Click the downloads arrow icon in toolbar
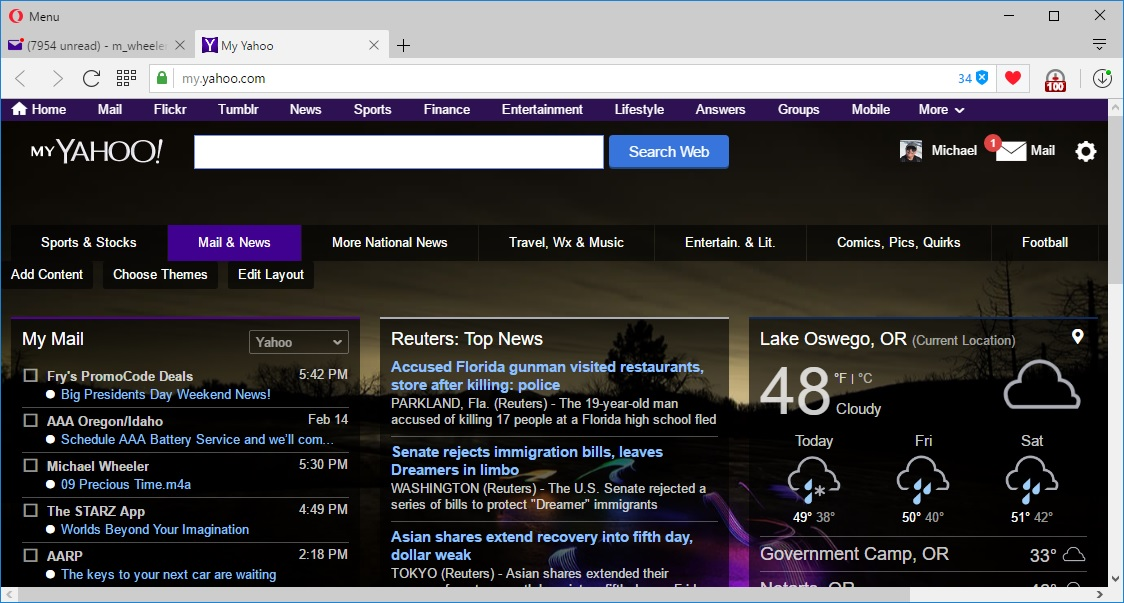 click(1102, 78)
